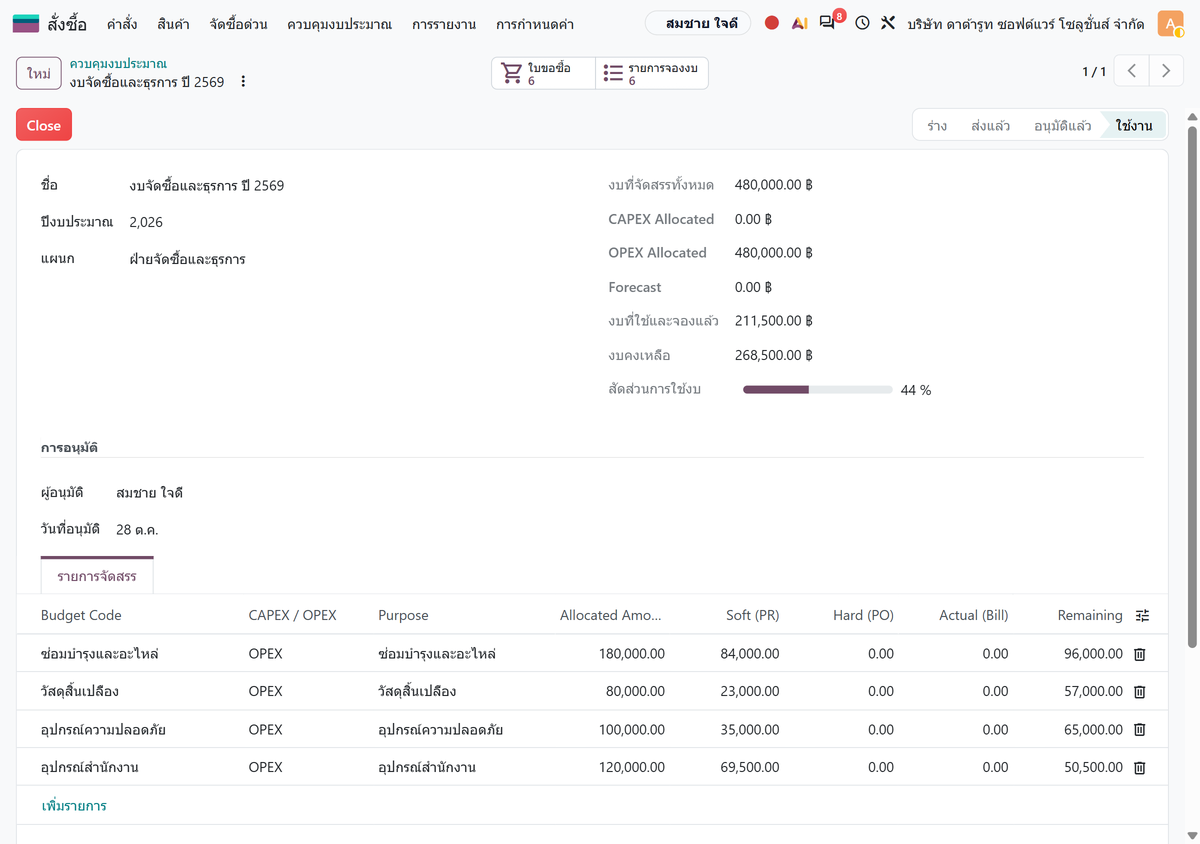
Task: Expand the การรายงาน menu
Action: pyautogui.click(x=444, y=23)
